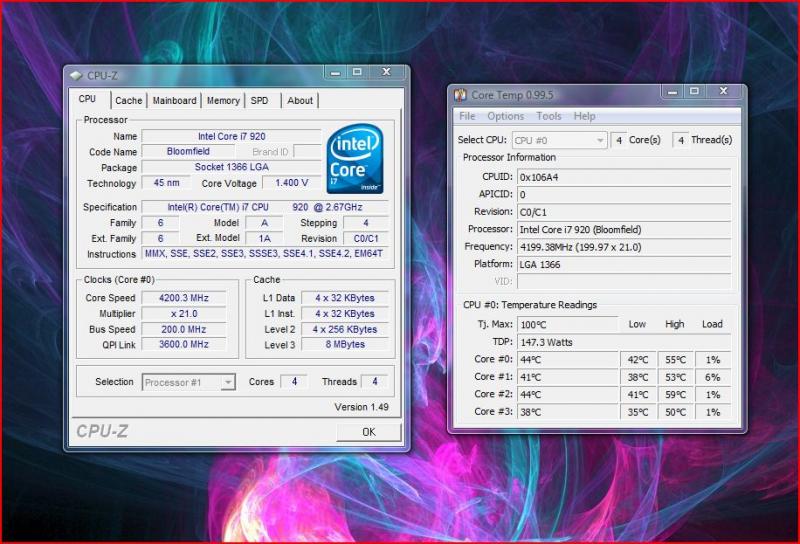Click the Technology value 45 nm
Screen dimensions: 800x544
[x=166, y=183]
